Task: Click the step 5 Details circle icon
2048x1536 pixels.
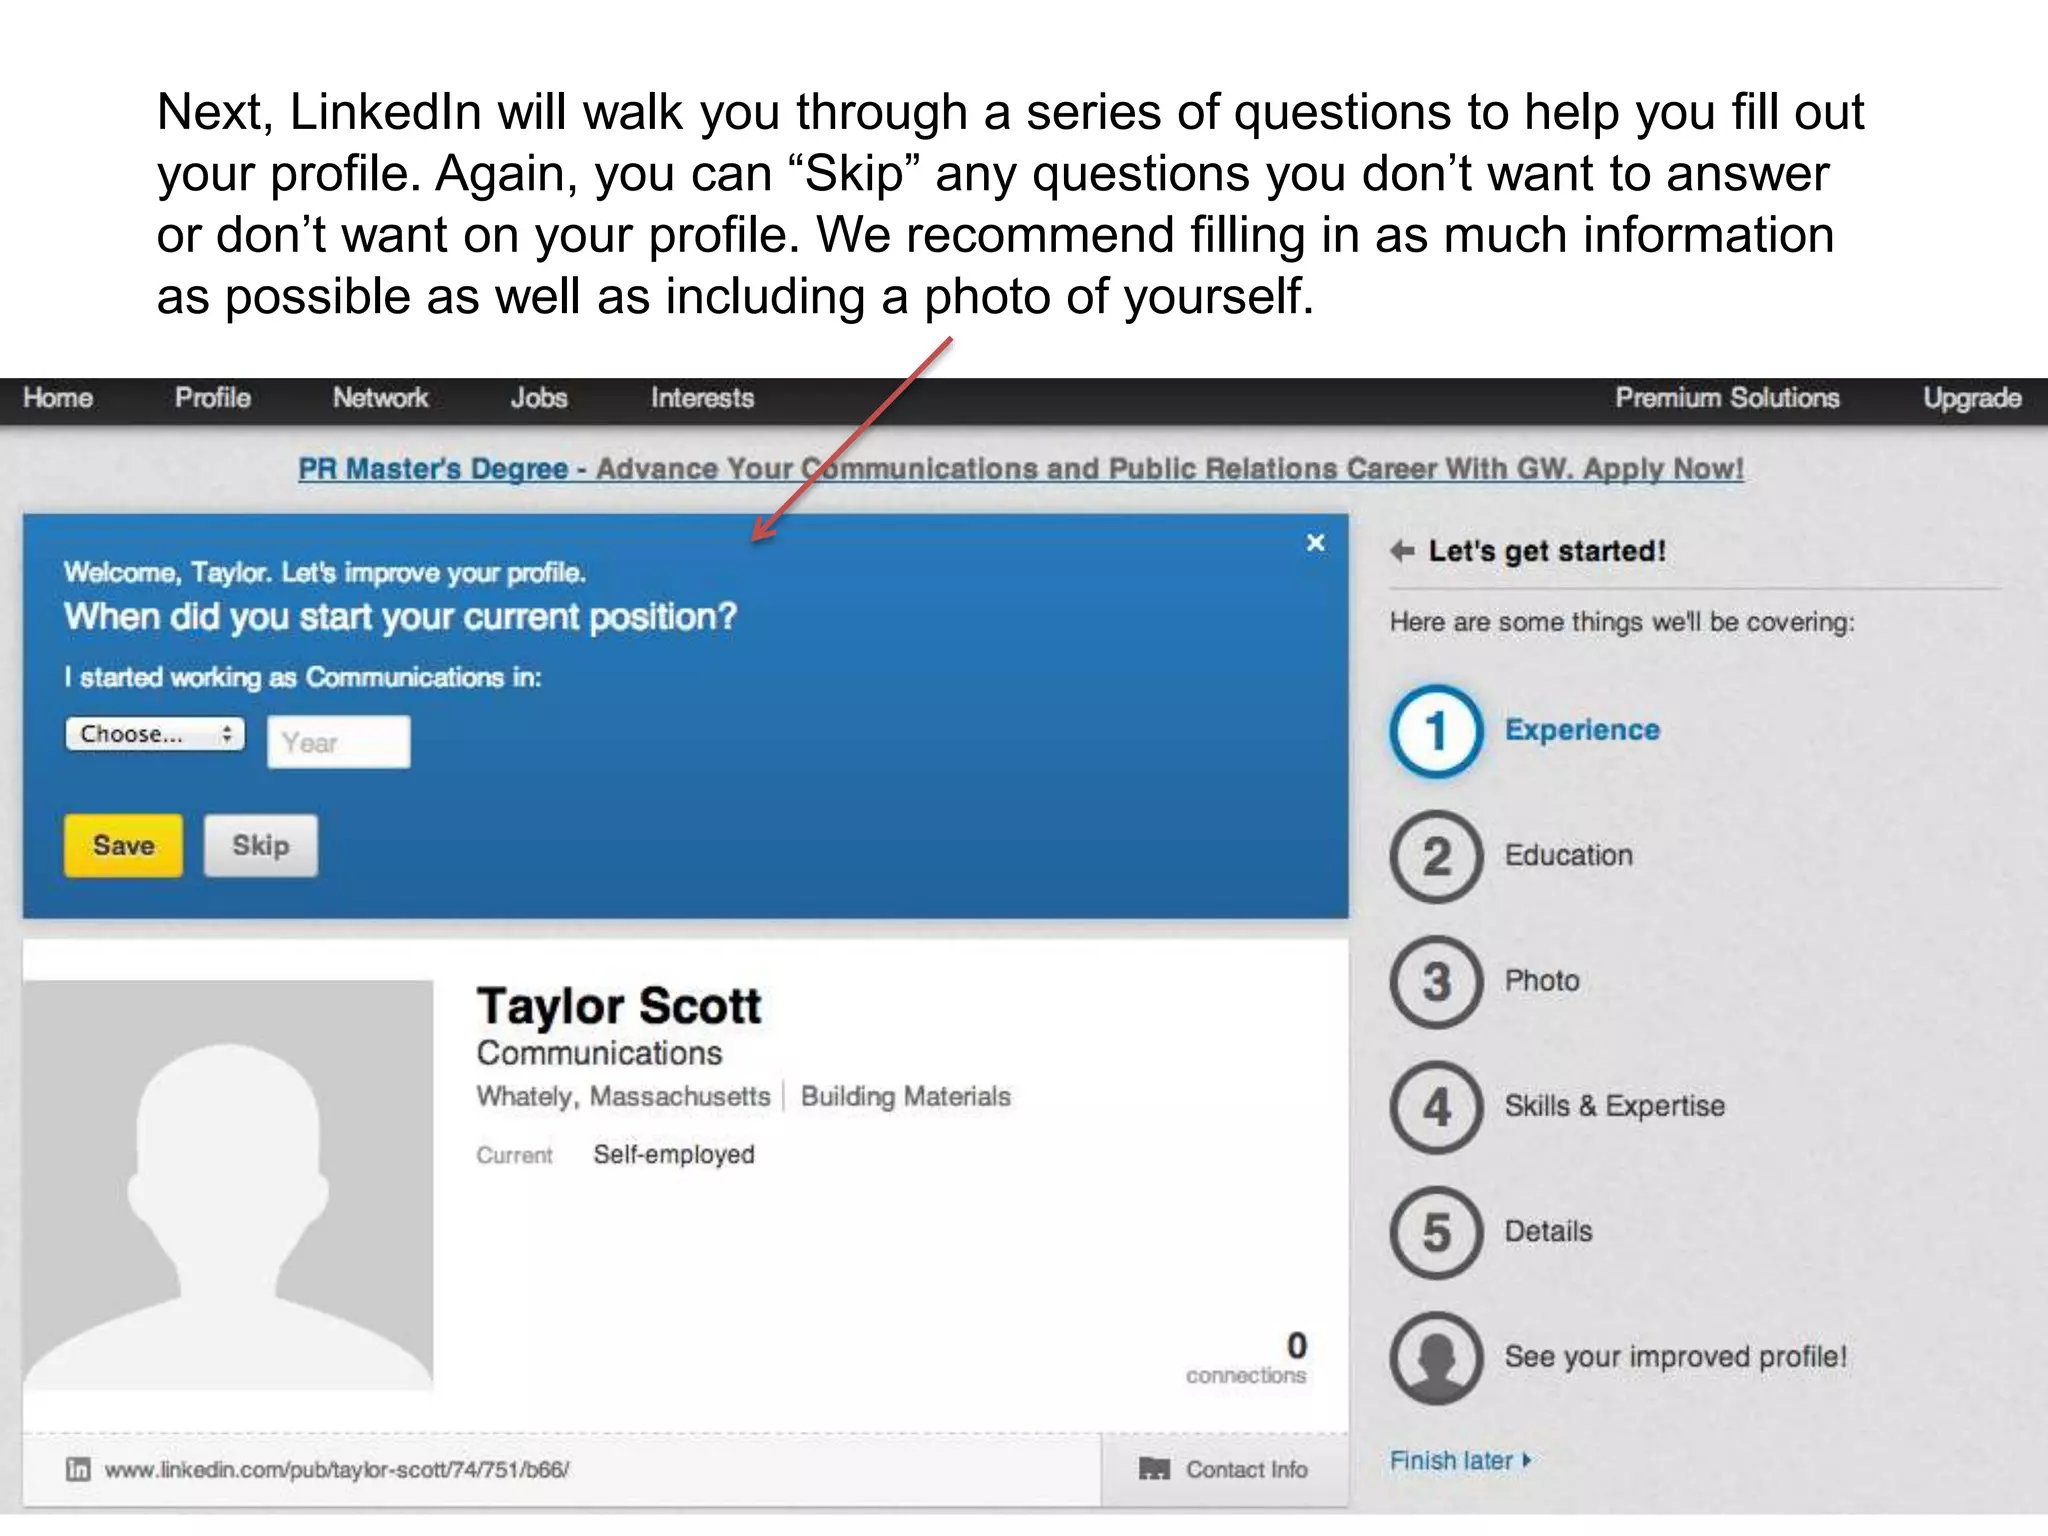Action: coord(1436,1232)
